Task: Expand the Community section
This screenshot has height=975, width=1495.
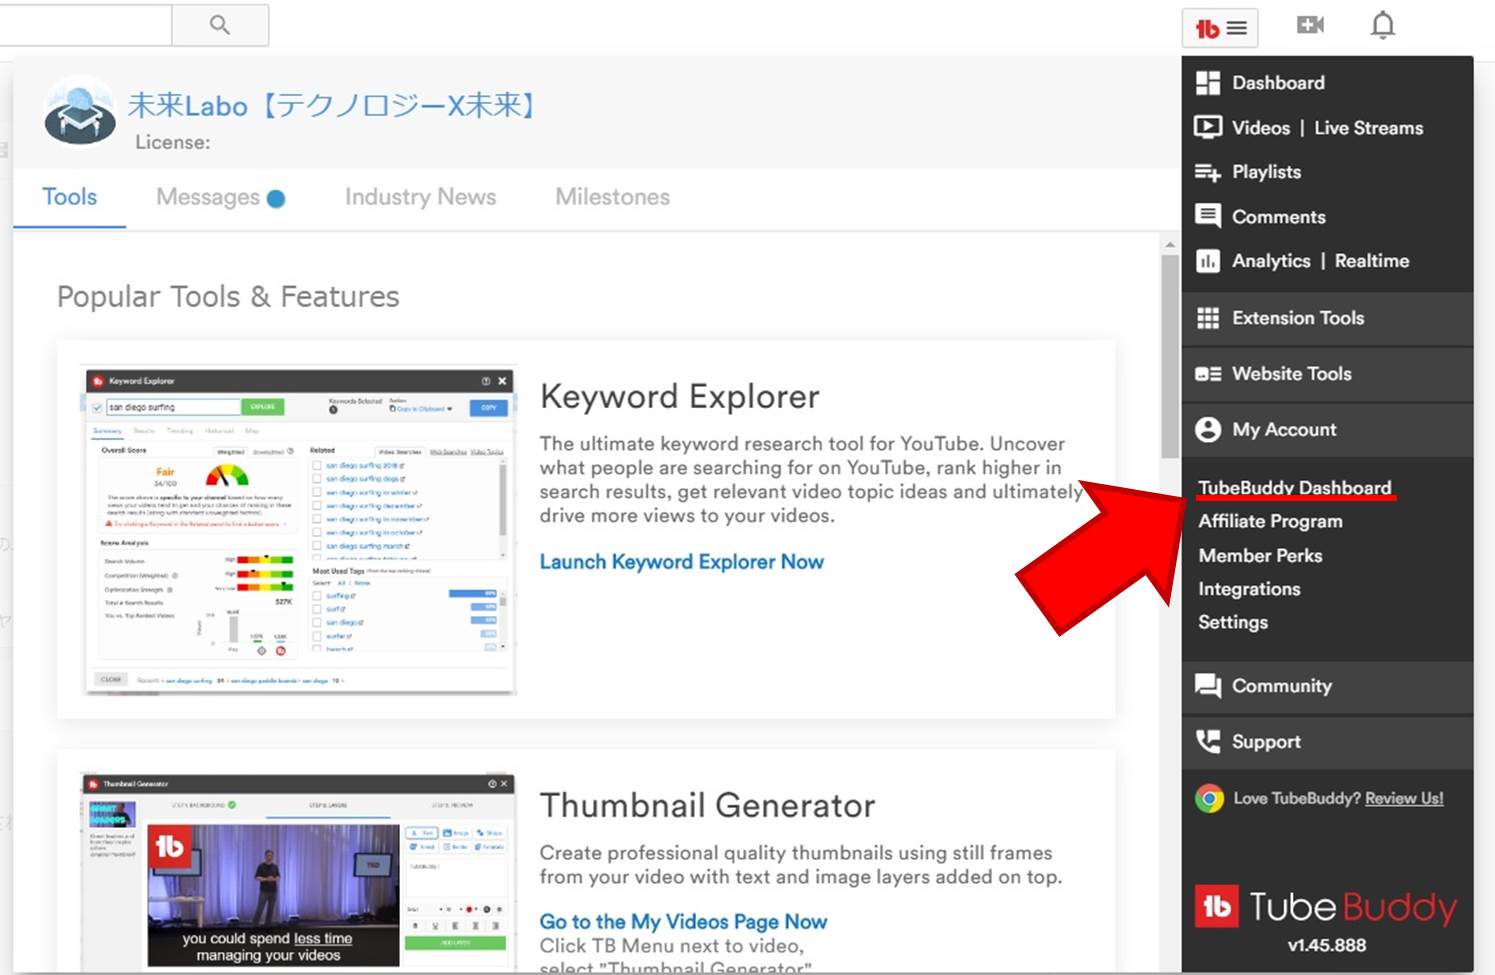Action: pos(1327,686)
